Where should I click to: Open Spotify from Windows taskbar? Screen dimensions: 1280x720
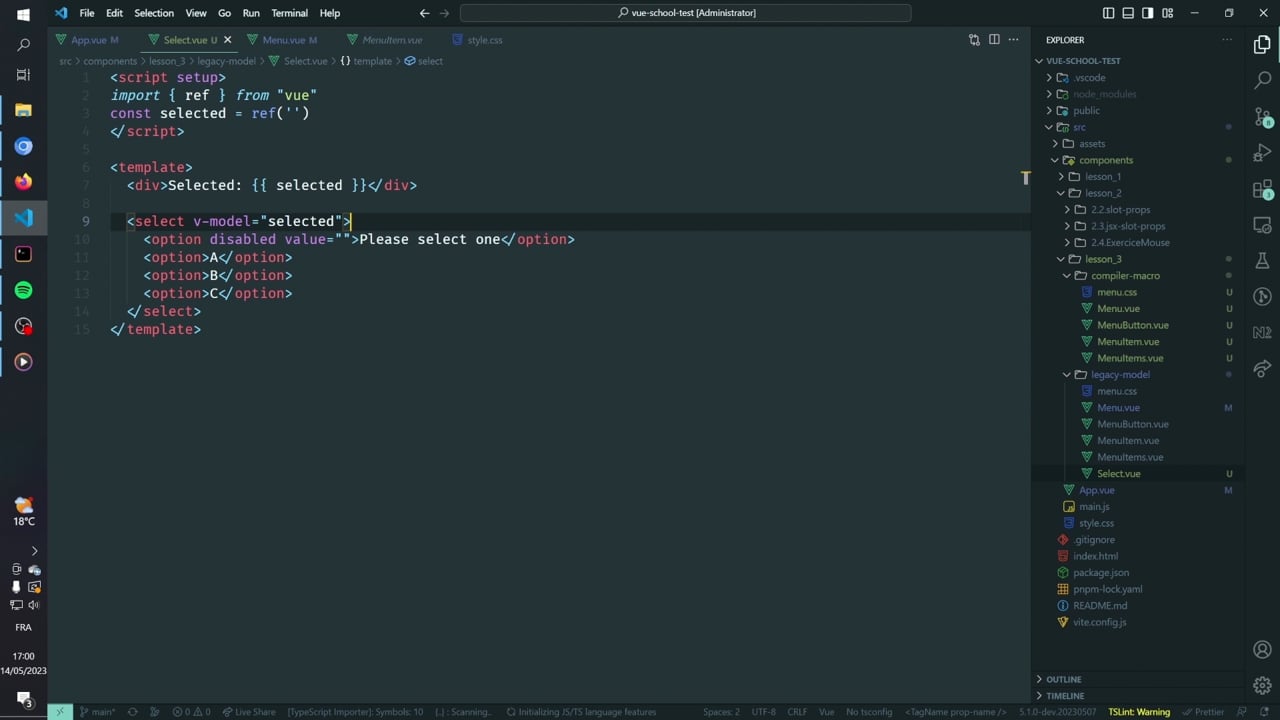[x=24, y=290]
